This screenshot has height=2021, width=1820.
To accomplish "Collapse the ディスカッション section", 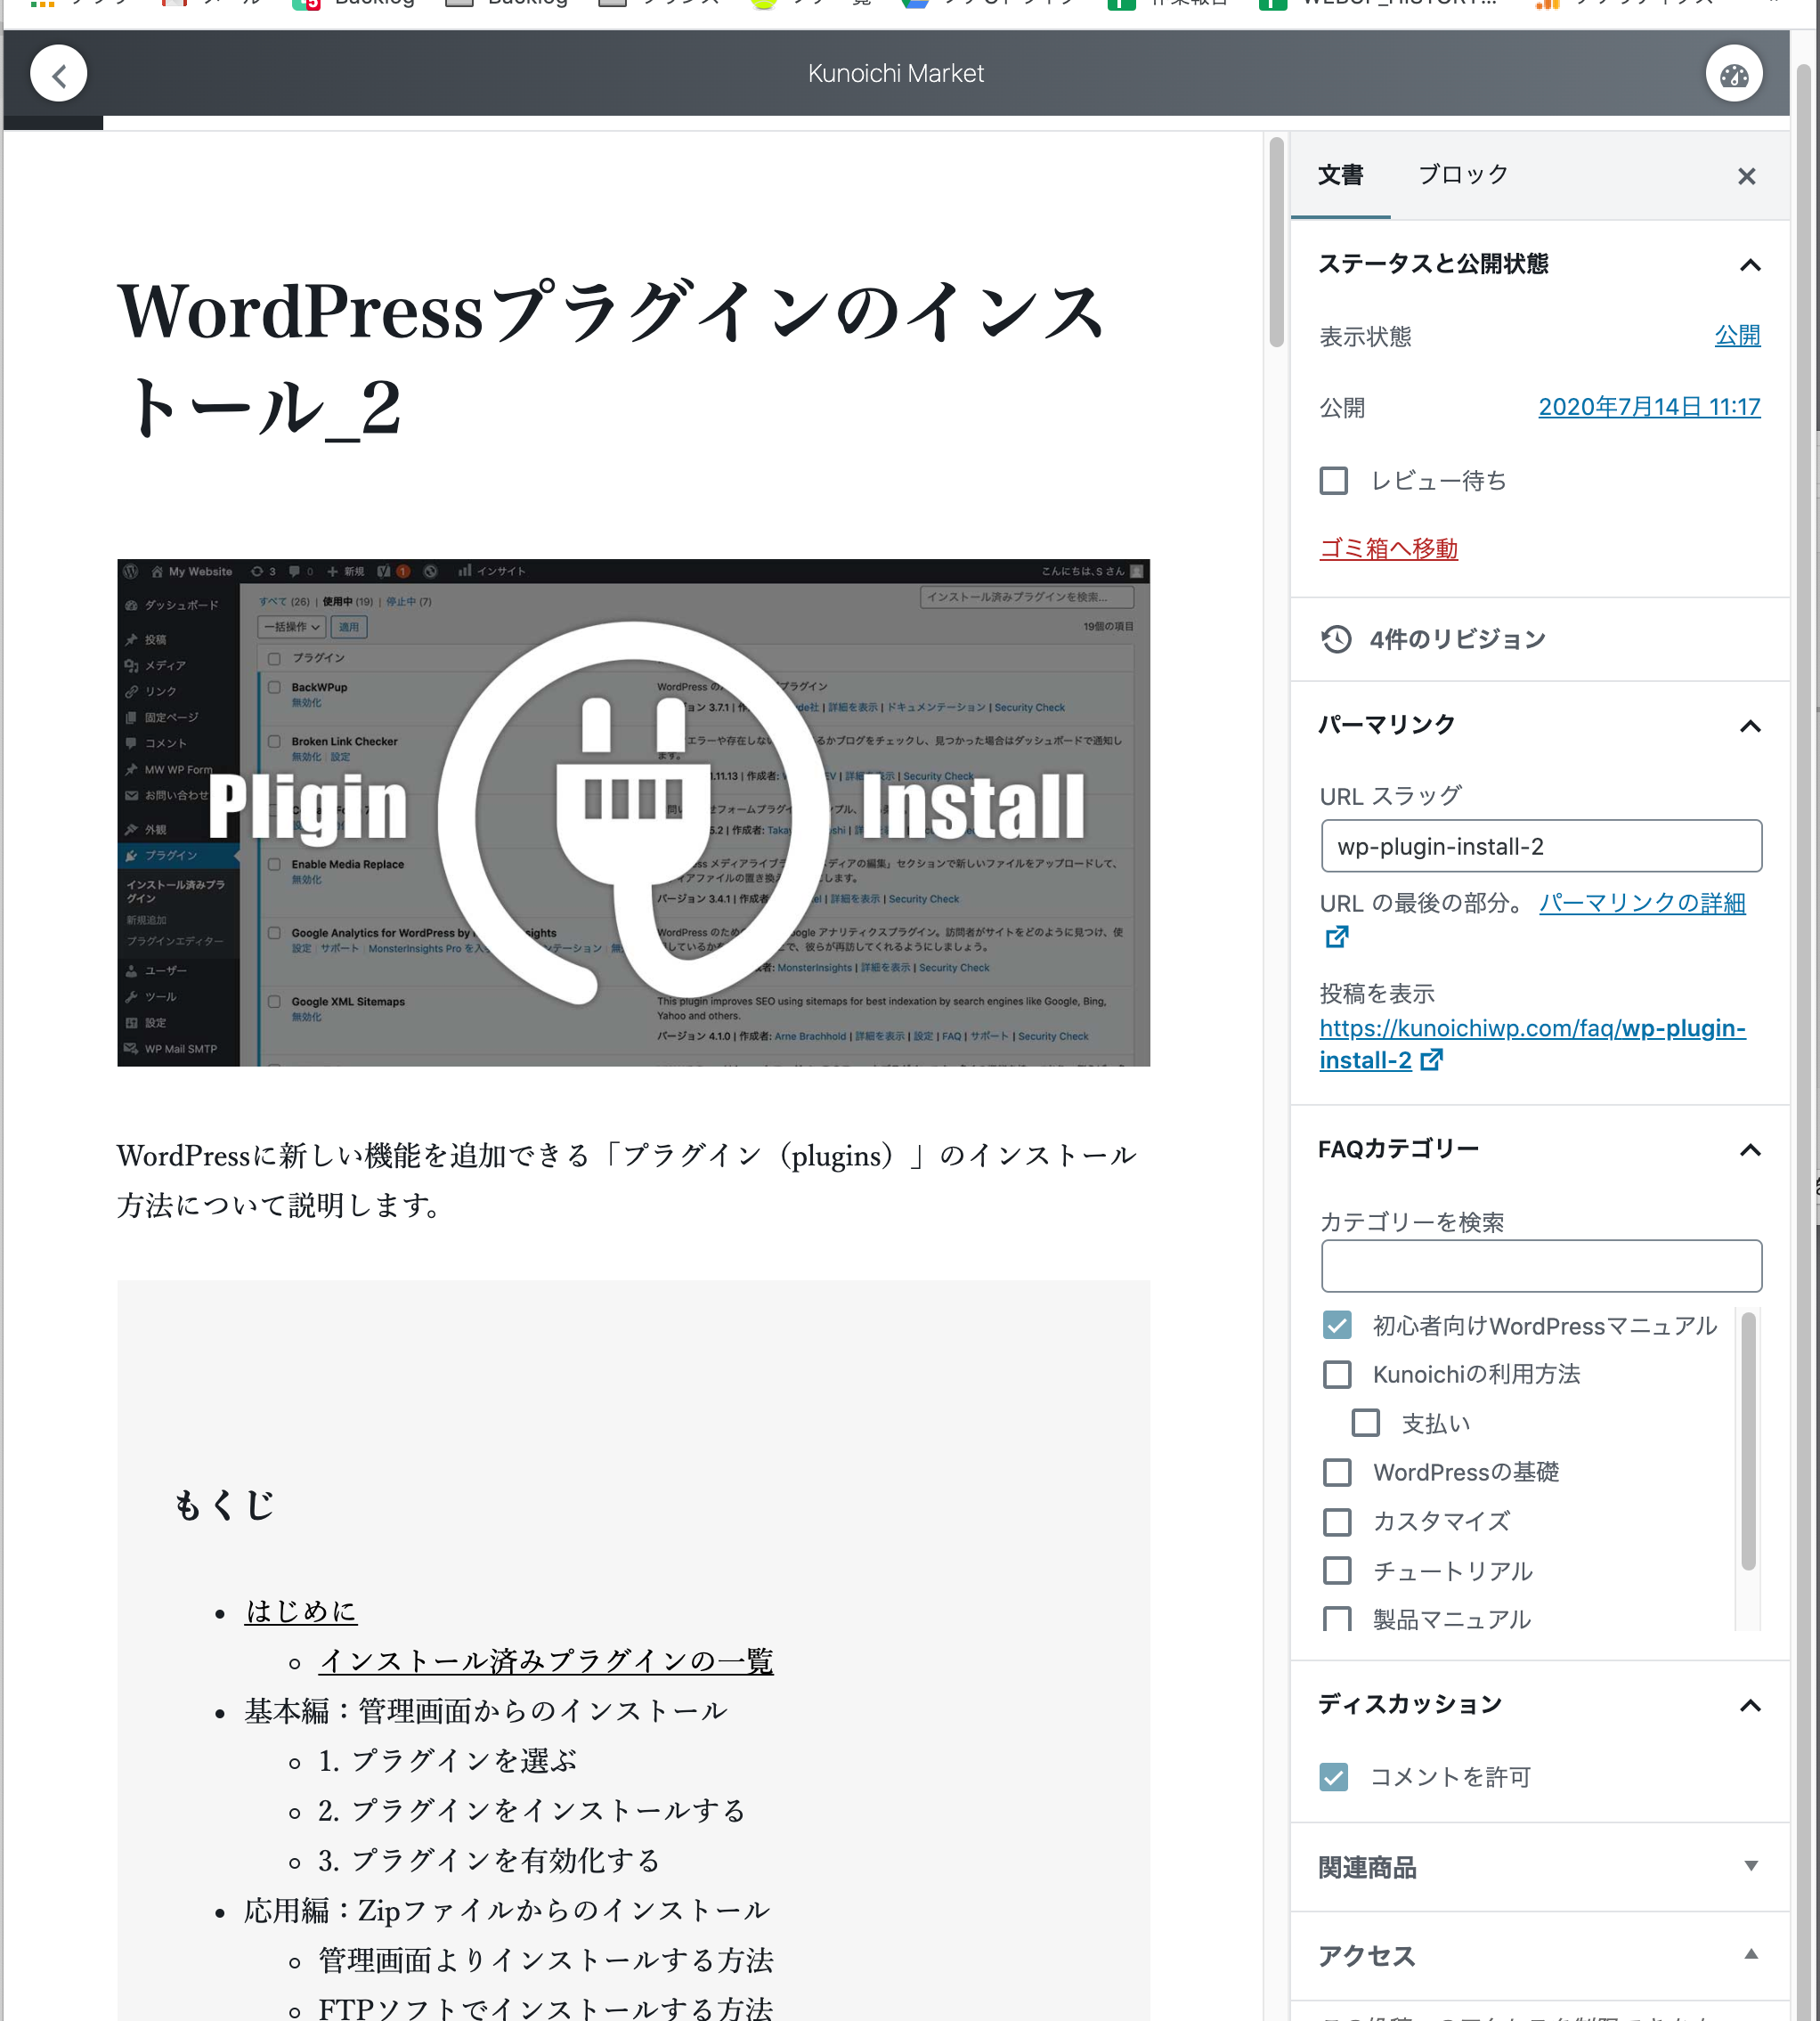I will pos(1749,1705).
